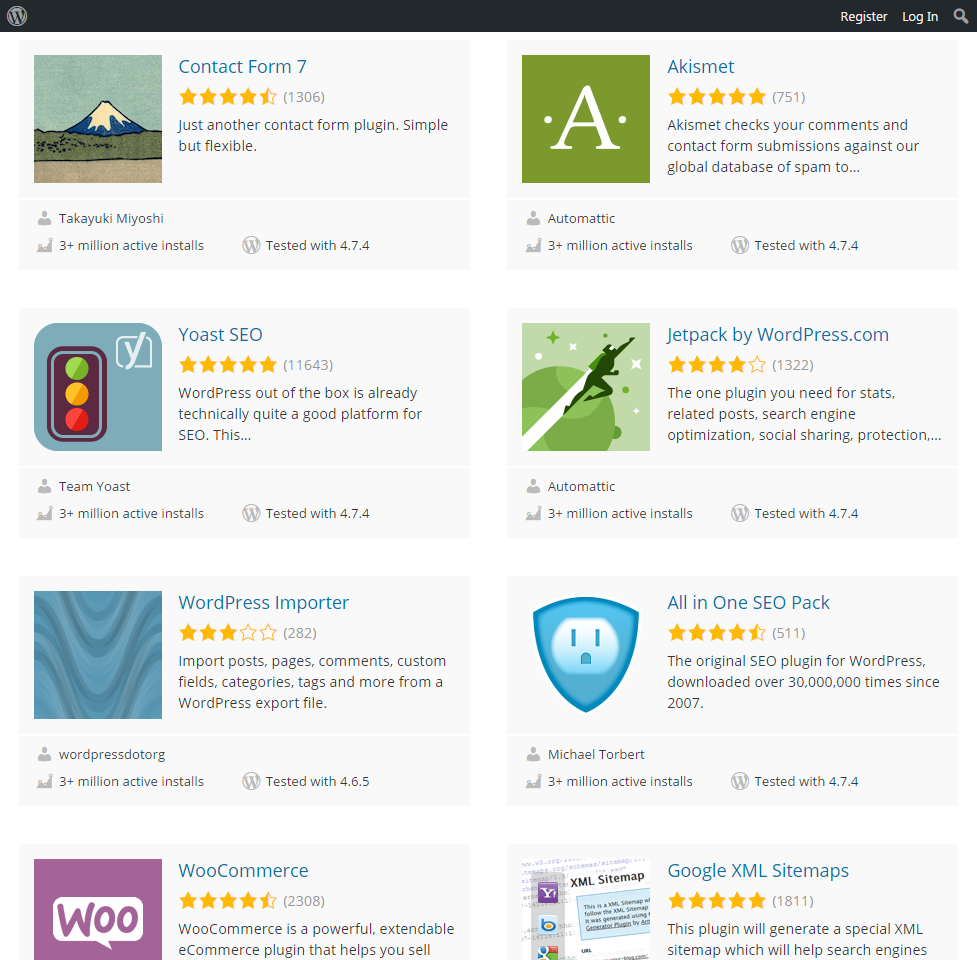Viewport: 977px width, 960px height.
Task: Click WooCommerce star rating
Action: (x=228, y=900)
